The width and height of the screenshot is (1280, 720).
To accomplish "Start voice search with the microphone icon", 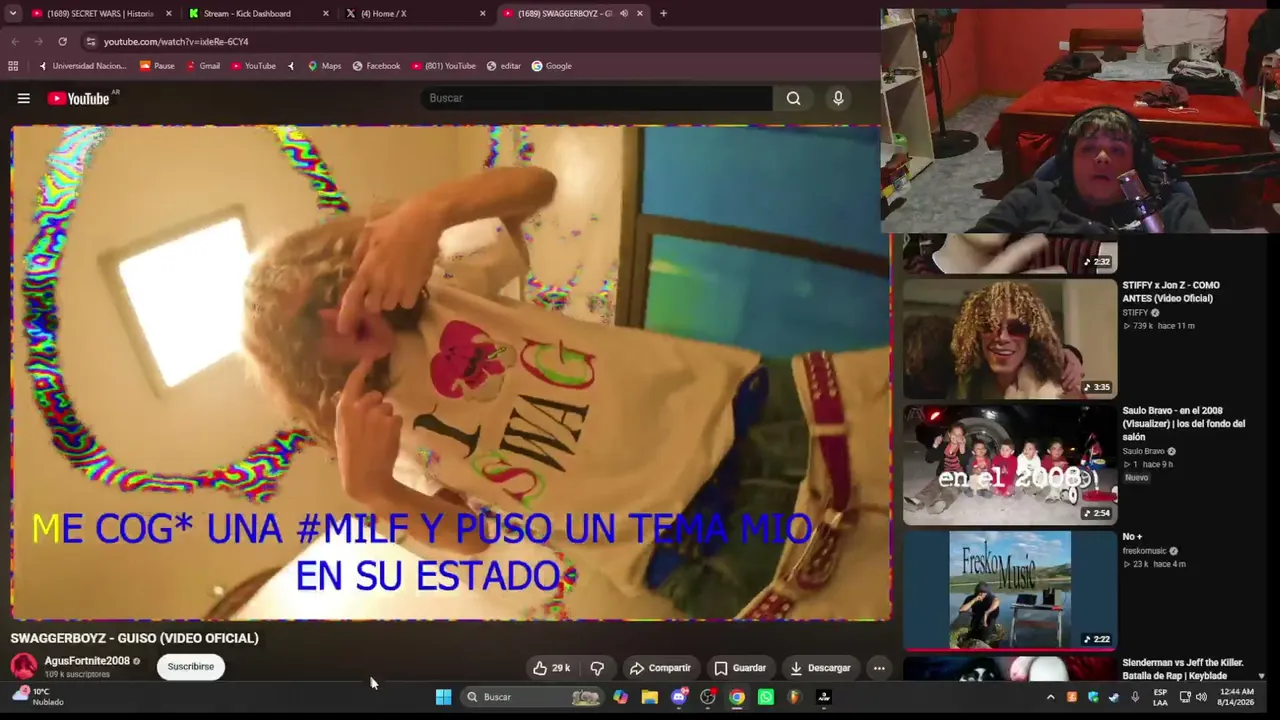I will point(838,98).
